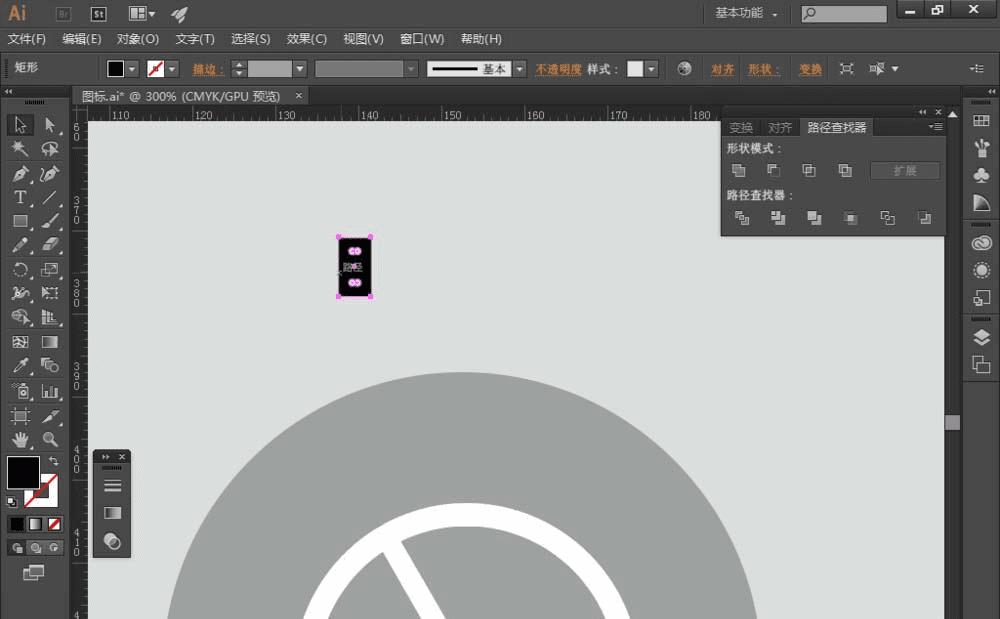
Task: Select the Symbol Sprayer tool
Action: [20, 391]
